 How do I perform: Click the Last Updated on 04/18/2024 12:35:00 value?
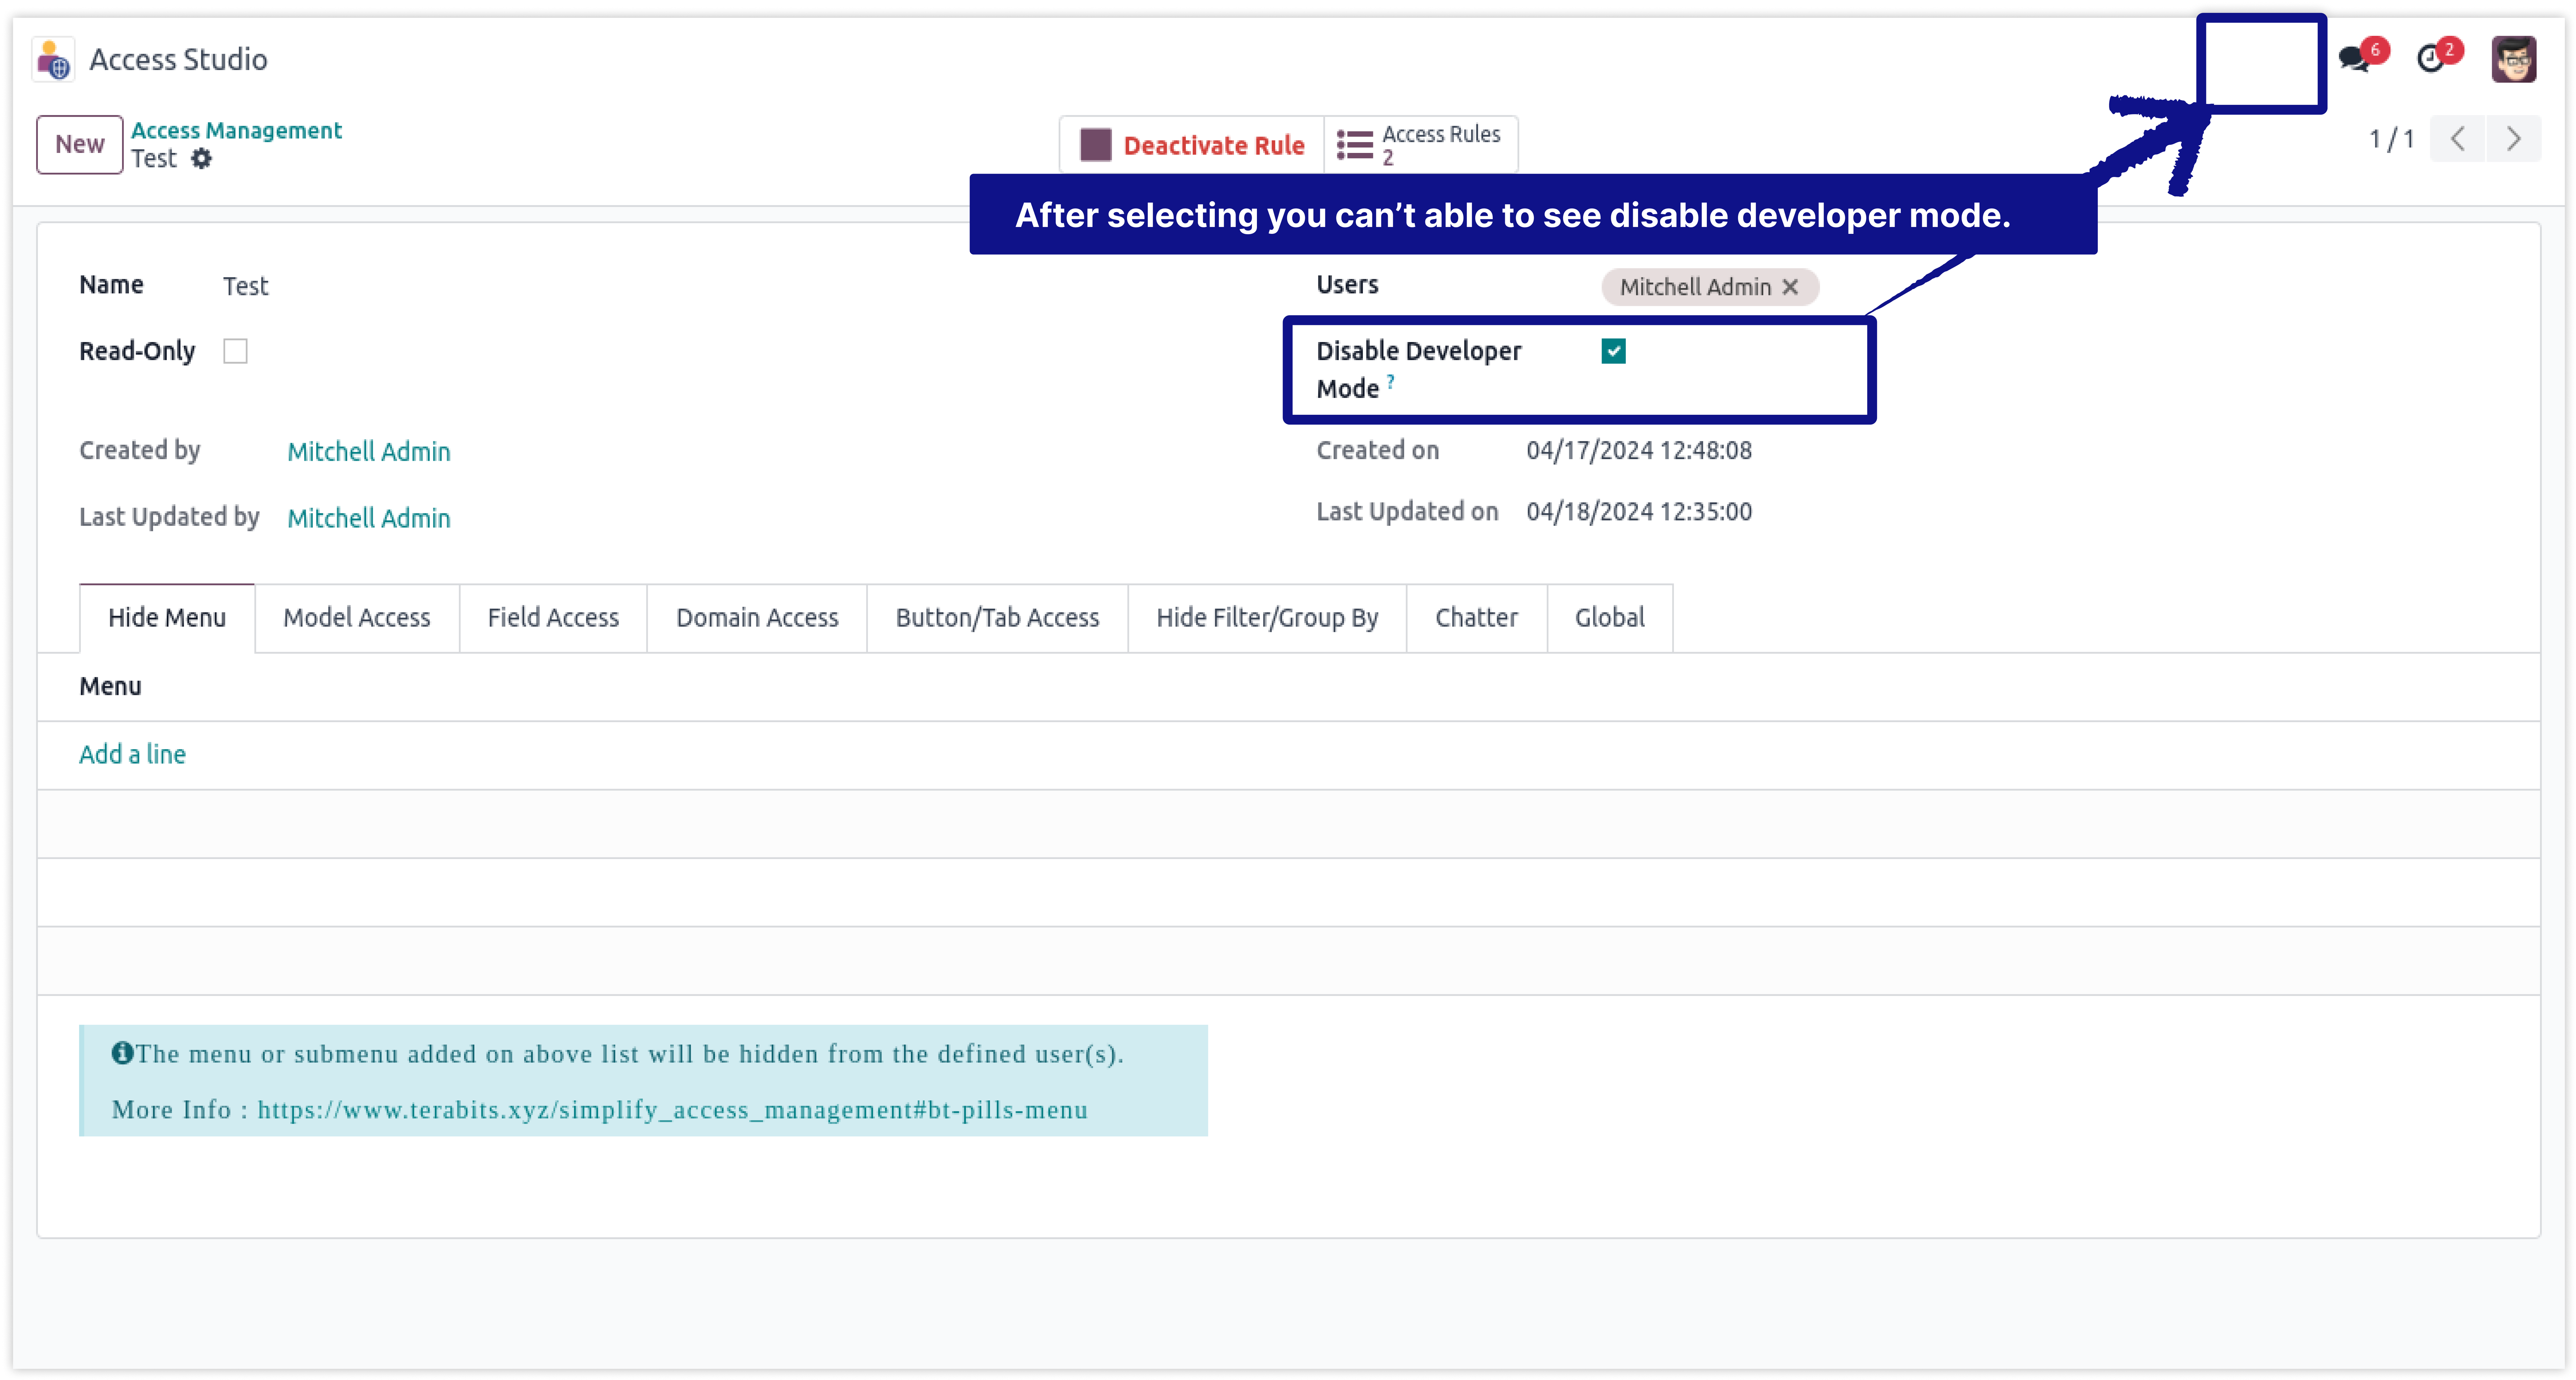[1639, 512]
